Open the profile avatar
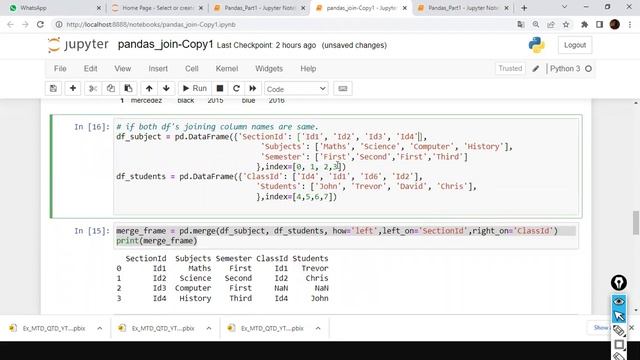640x360 pixels. [x=615, y=24]
